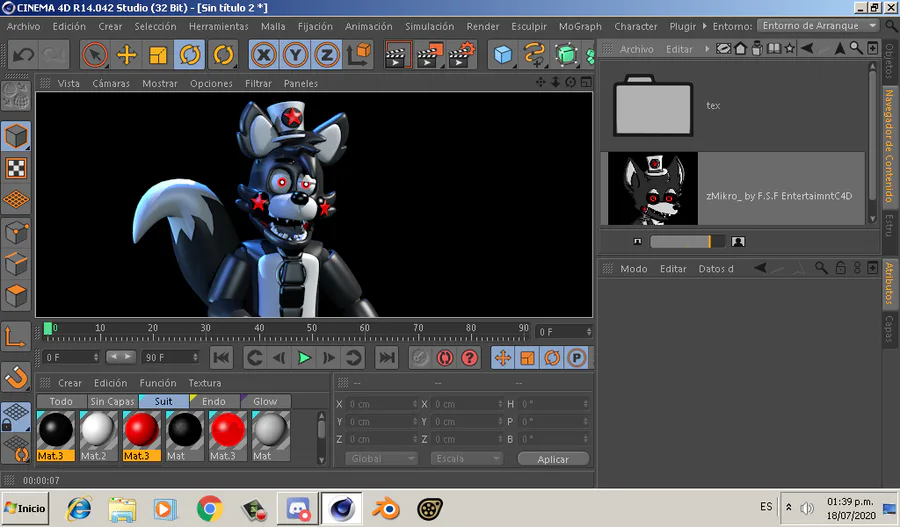The width and height of the screenshot is (900, 527).
Task: Switch to Edges mode
Action: tap(15, 265)
